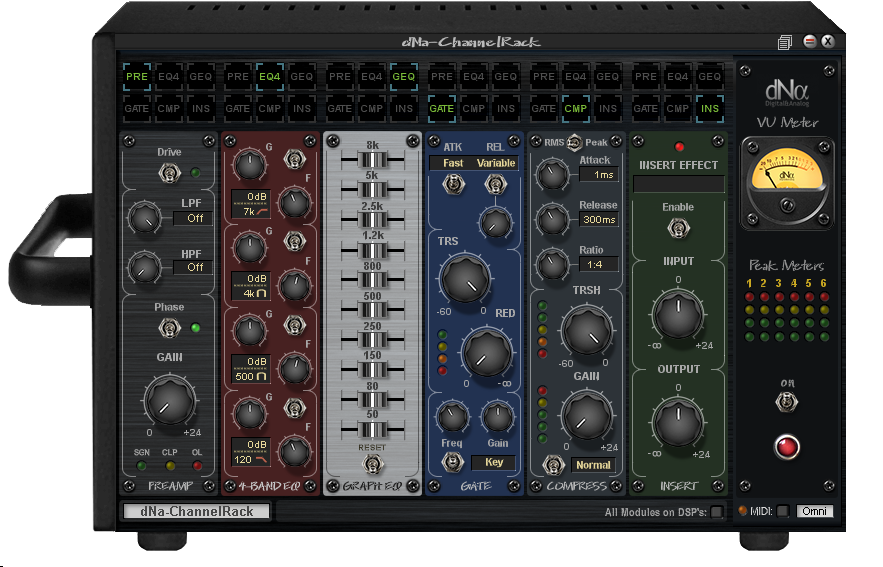Flip the Graphic EQ RESET switch
883x567 pixels.
pos(372,465)
